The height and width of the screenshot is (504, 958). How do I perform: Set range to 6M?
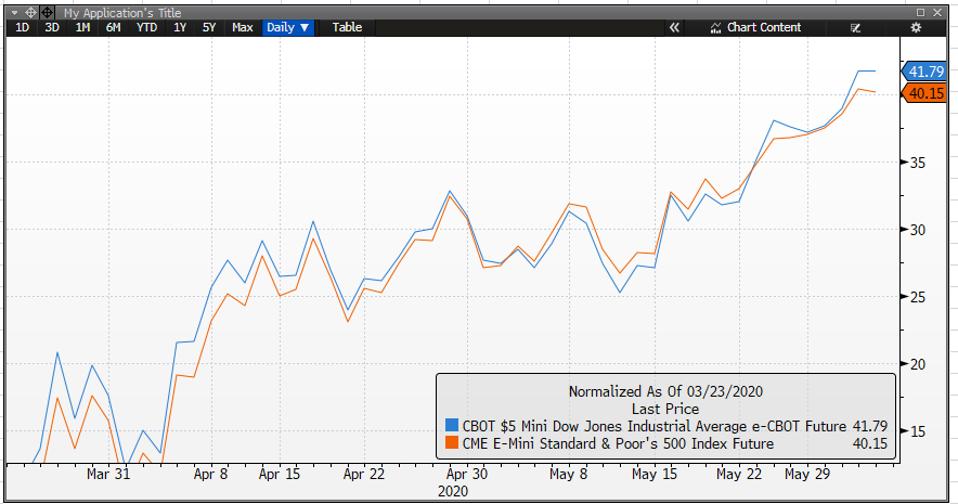point(113,28)
